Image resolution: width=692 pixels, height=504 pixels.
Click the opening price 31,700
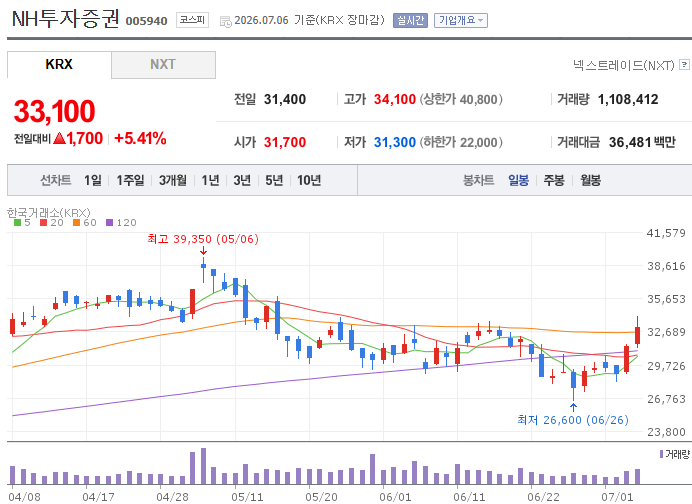(285, 142)
